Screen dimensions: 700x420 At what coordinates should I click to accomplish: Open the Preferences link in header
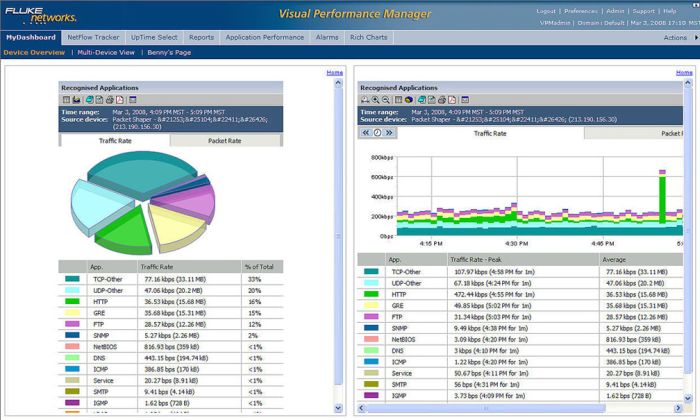(581, 11)
